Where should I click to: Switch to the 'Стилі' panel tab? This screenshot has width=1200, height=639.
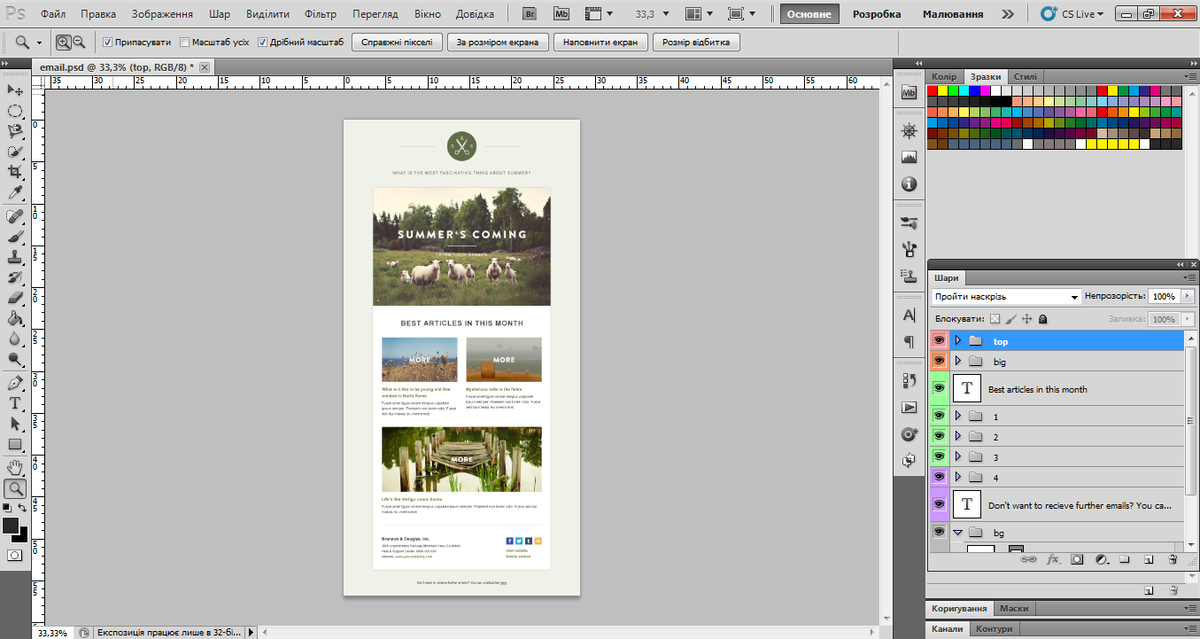pos(1025,77)
